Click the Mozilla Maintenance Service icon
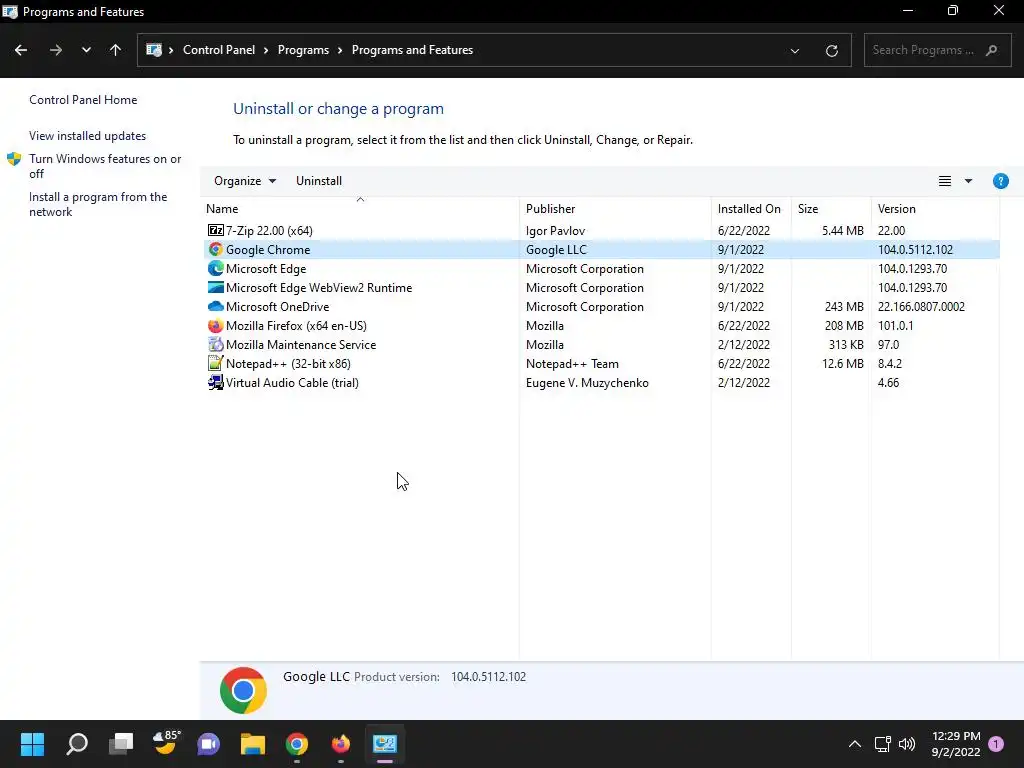The height and width of the screenshot is (768, 1024). coord(216,344)
